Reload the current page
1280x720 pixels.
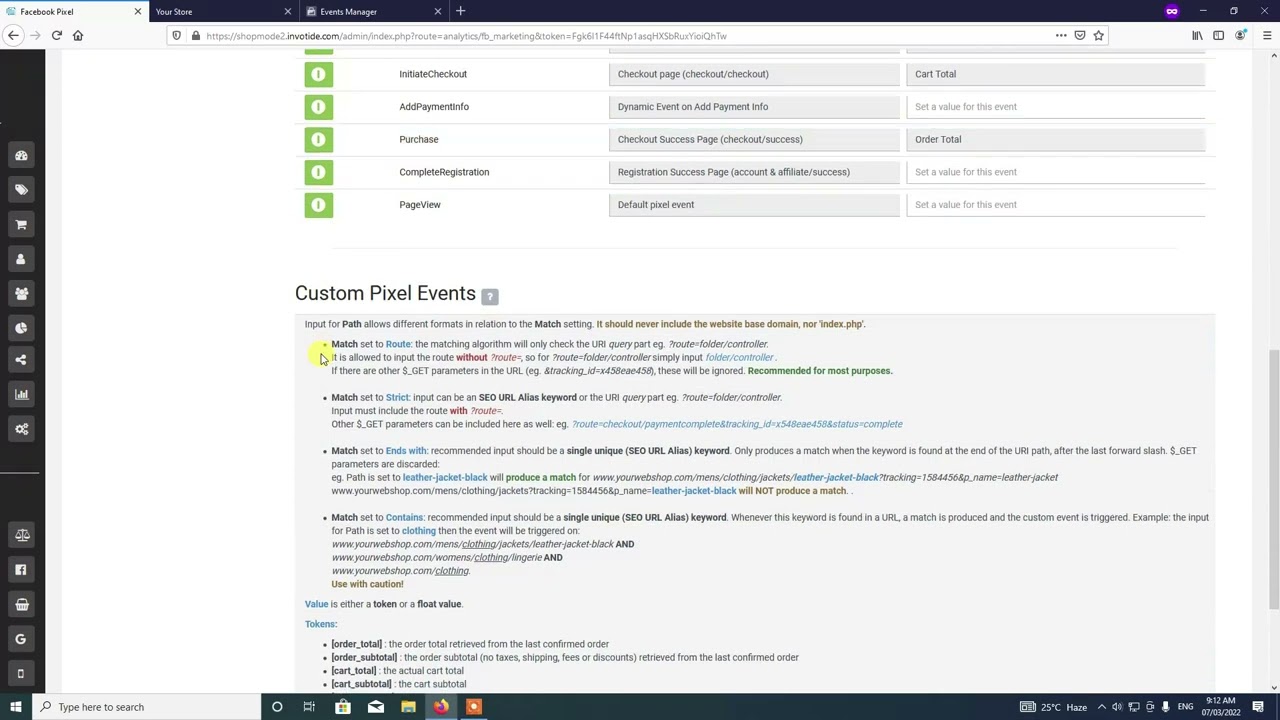click(x=56, y=36)
